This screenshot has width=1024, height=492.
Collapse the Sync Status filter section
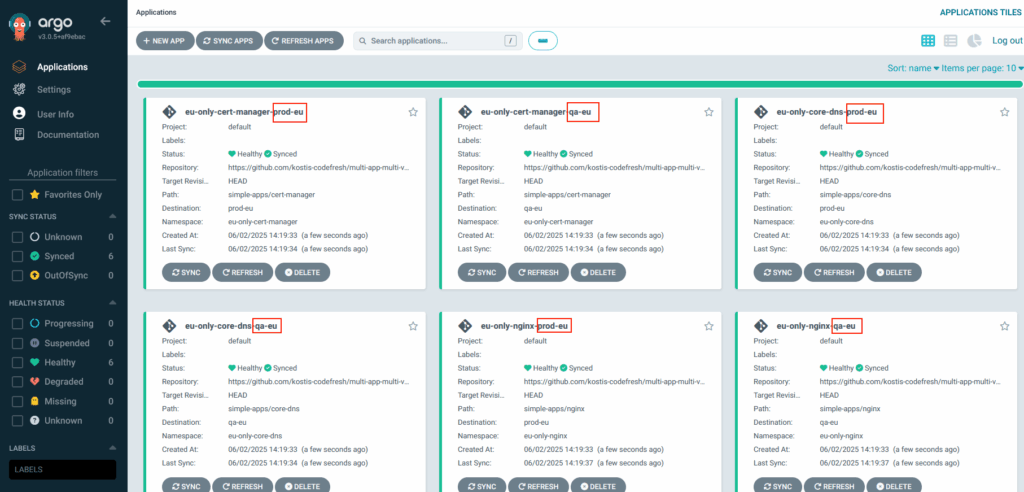[111, 217]
